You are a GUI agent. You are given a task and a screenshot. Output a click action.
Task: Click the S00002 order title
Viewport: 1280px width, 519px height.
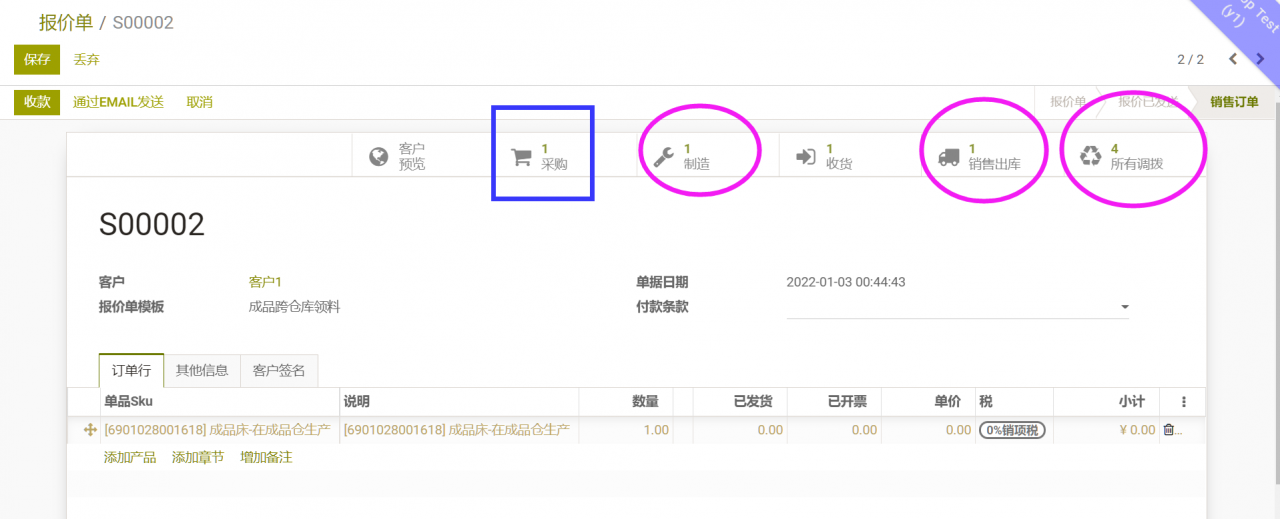click(x=152, y=225)
